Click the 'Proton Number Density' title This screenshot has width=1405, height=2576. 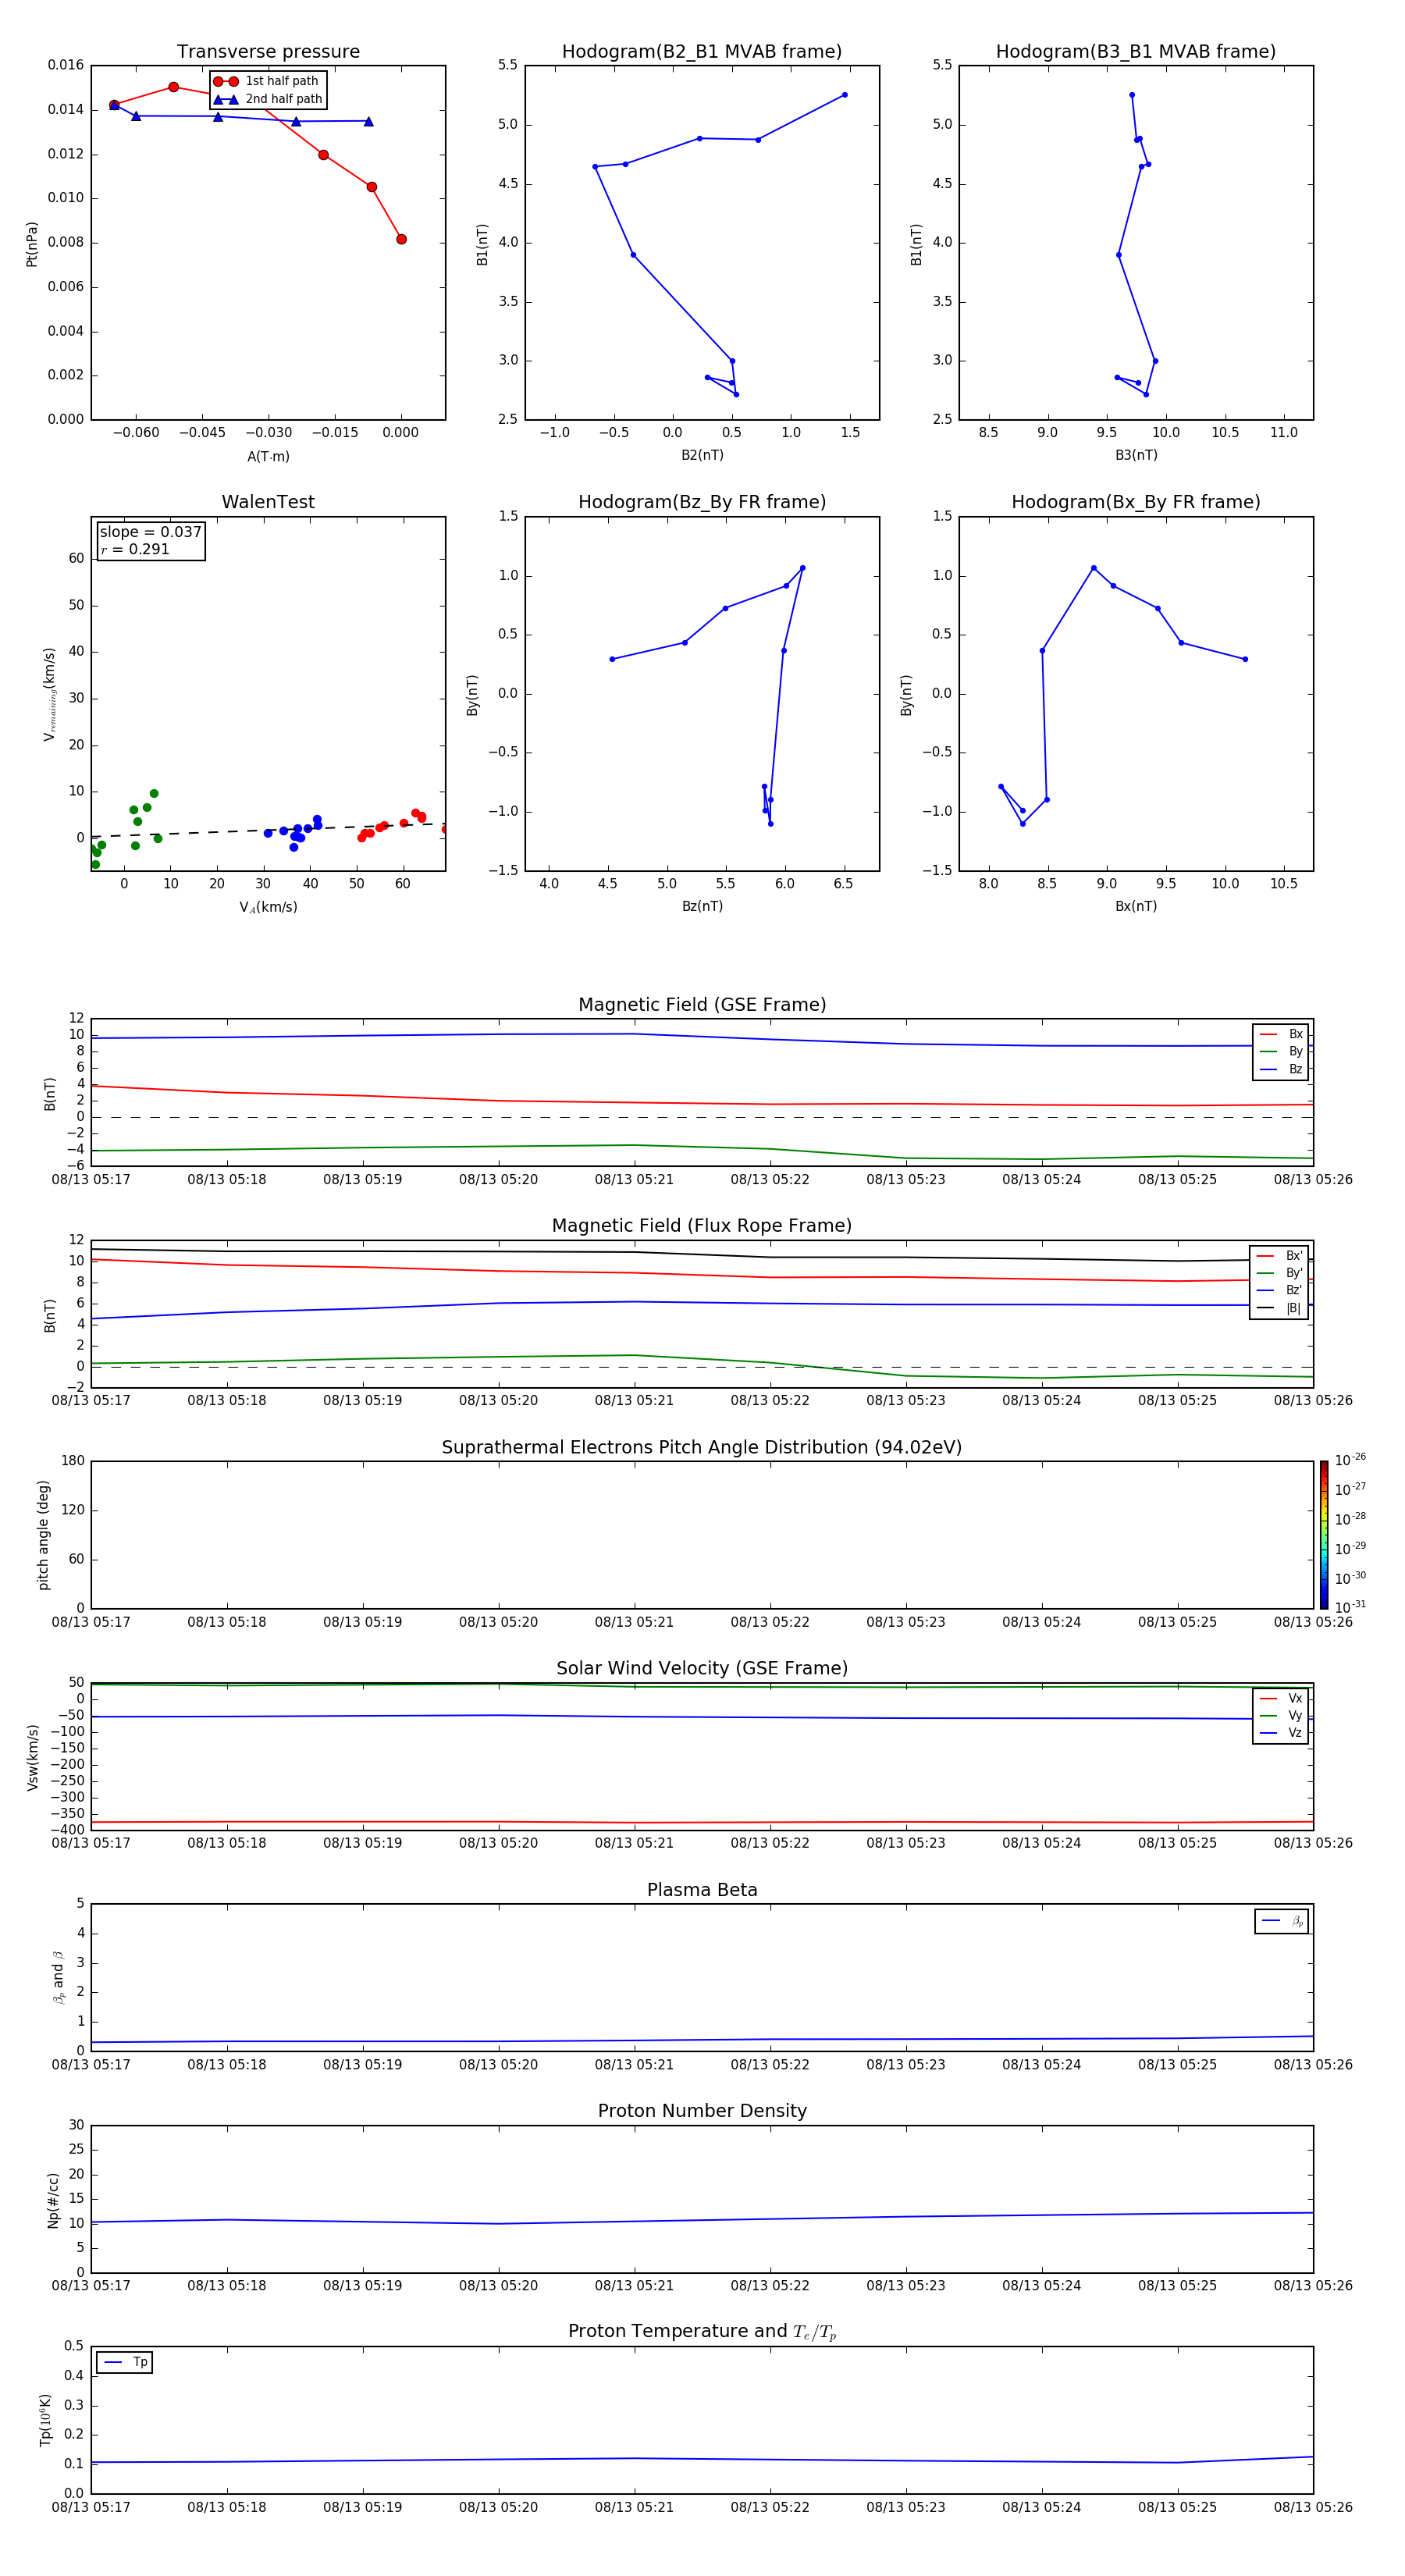coord(702,2111)
